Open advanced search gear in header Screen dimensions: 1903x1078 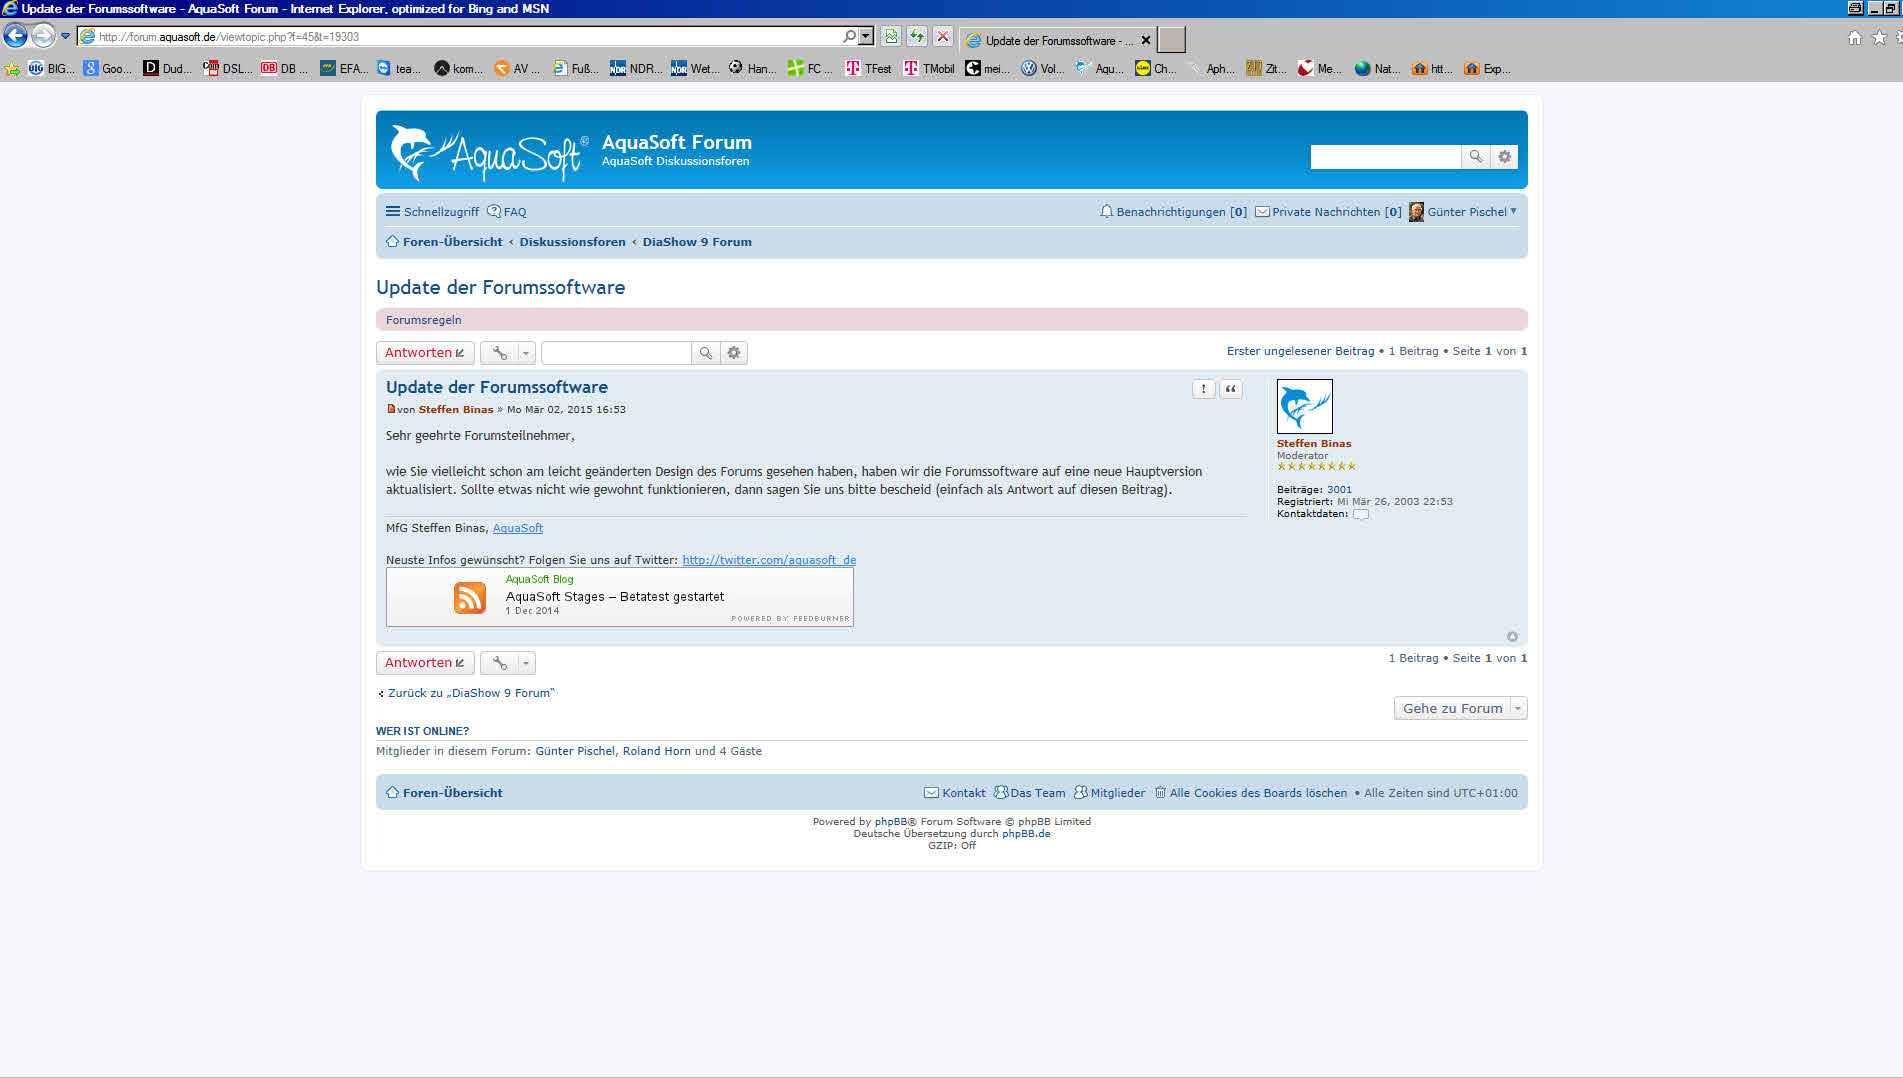pyautogui.click(x=1504, y=157)
